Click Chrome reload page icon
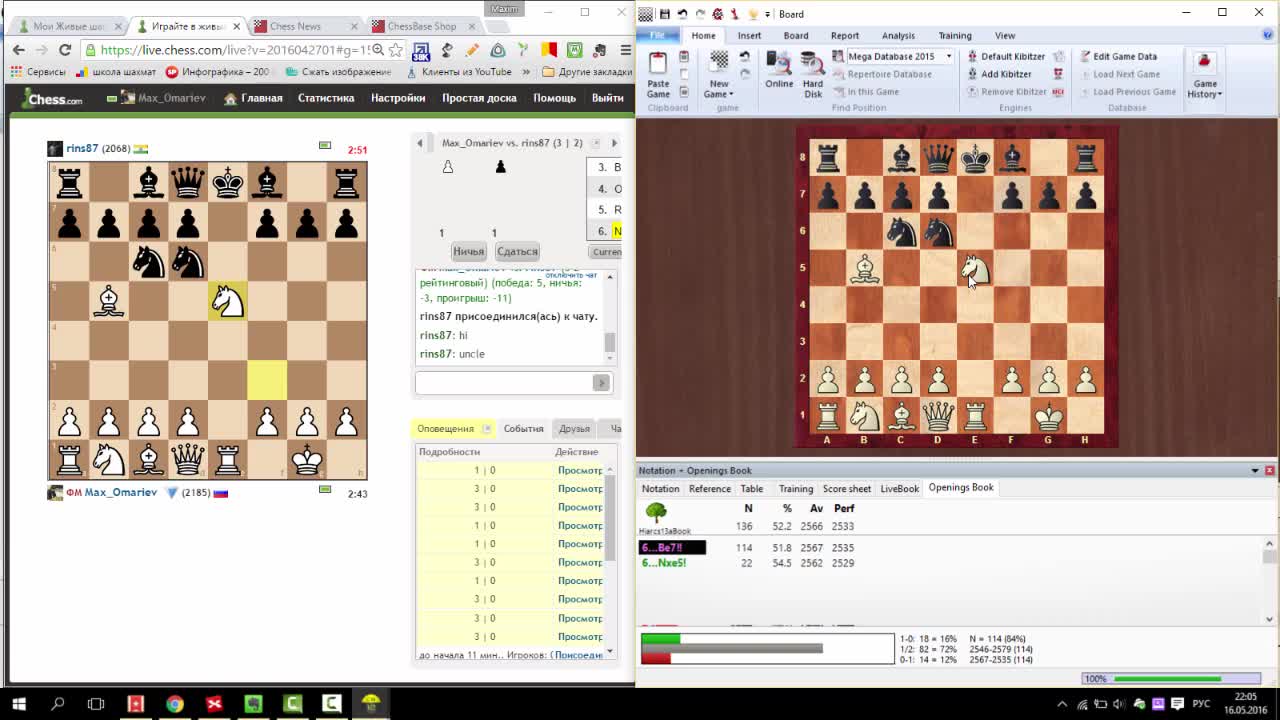 pyautogui.click(x=65, y=49)
